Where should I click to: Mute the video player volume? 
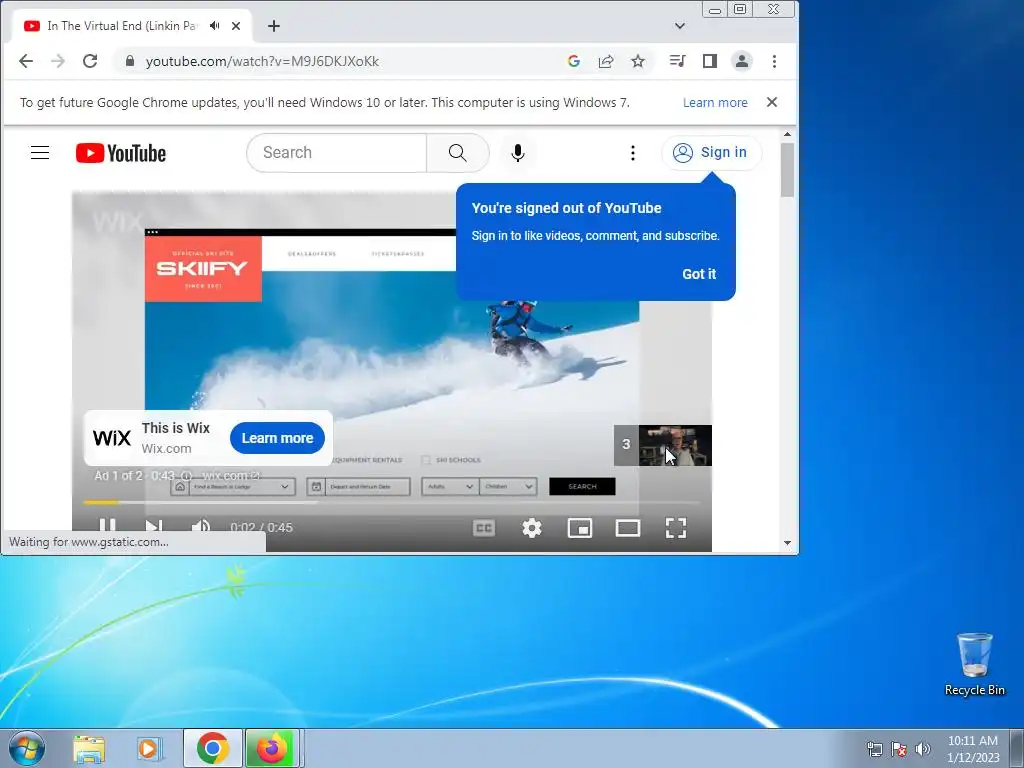click(200, 528)
